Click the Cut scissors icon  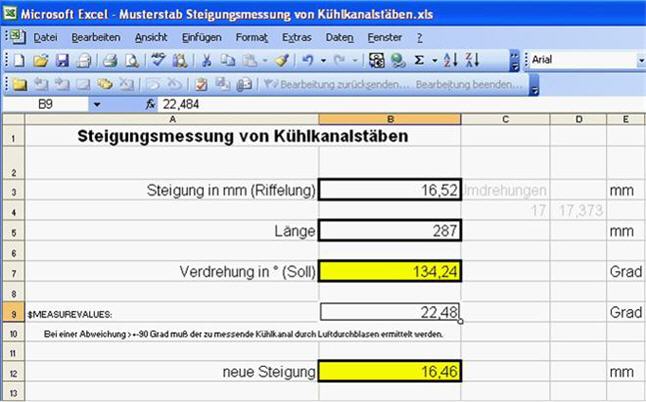[207, 61]
